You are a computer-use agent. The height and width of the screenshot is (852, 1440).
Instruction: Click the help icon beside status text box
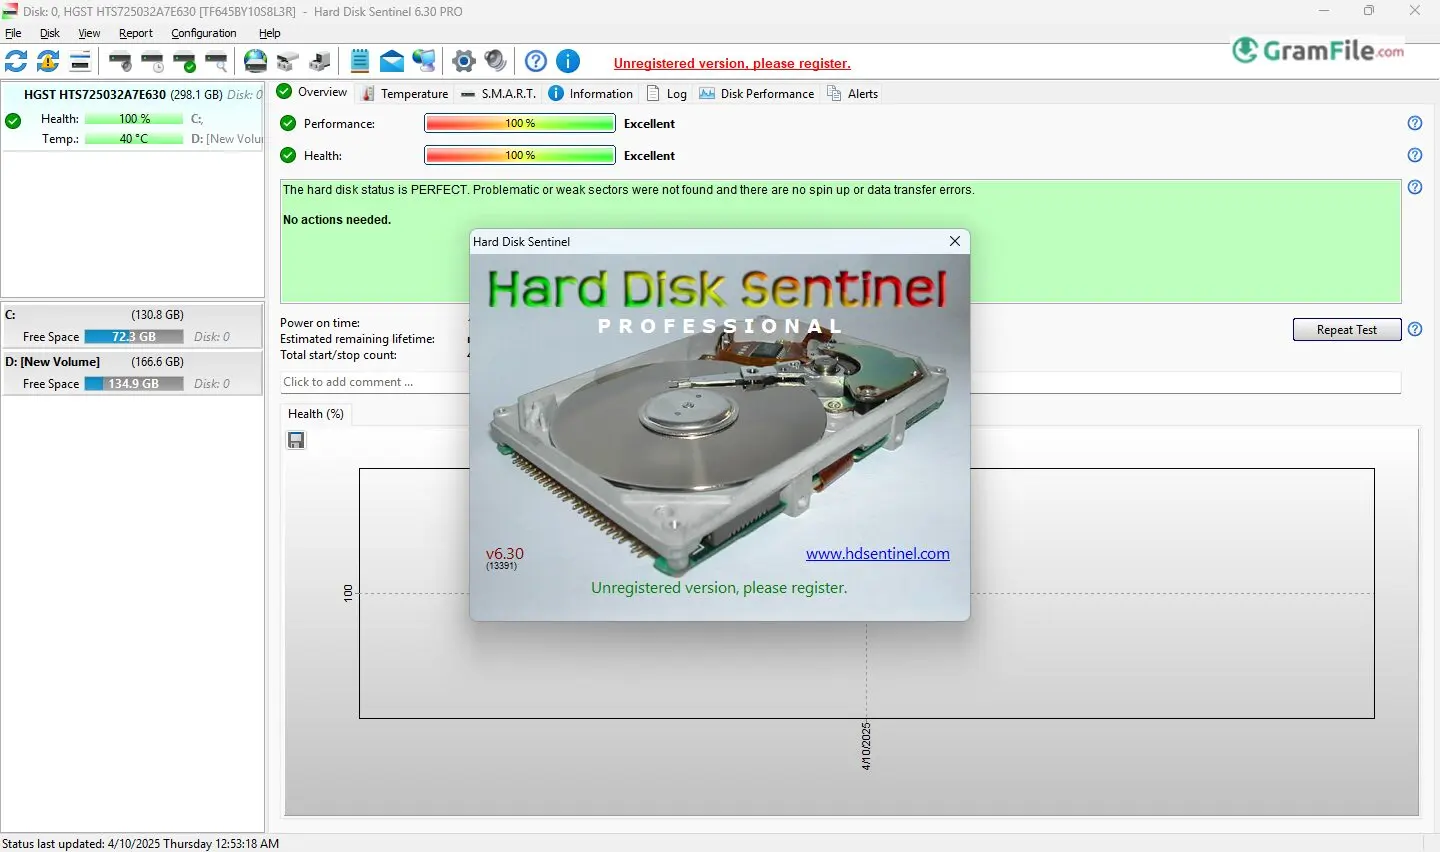pos(1415,187)
